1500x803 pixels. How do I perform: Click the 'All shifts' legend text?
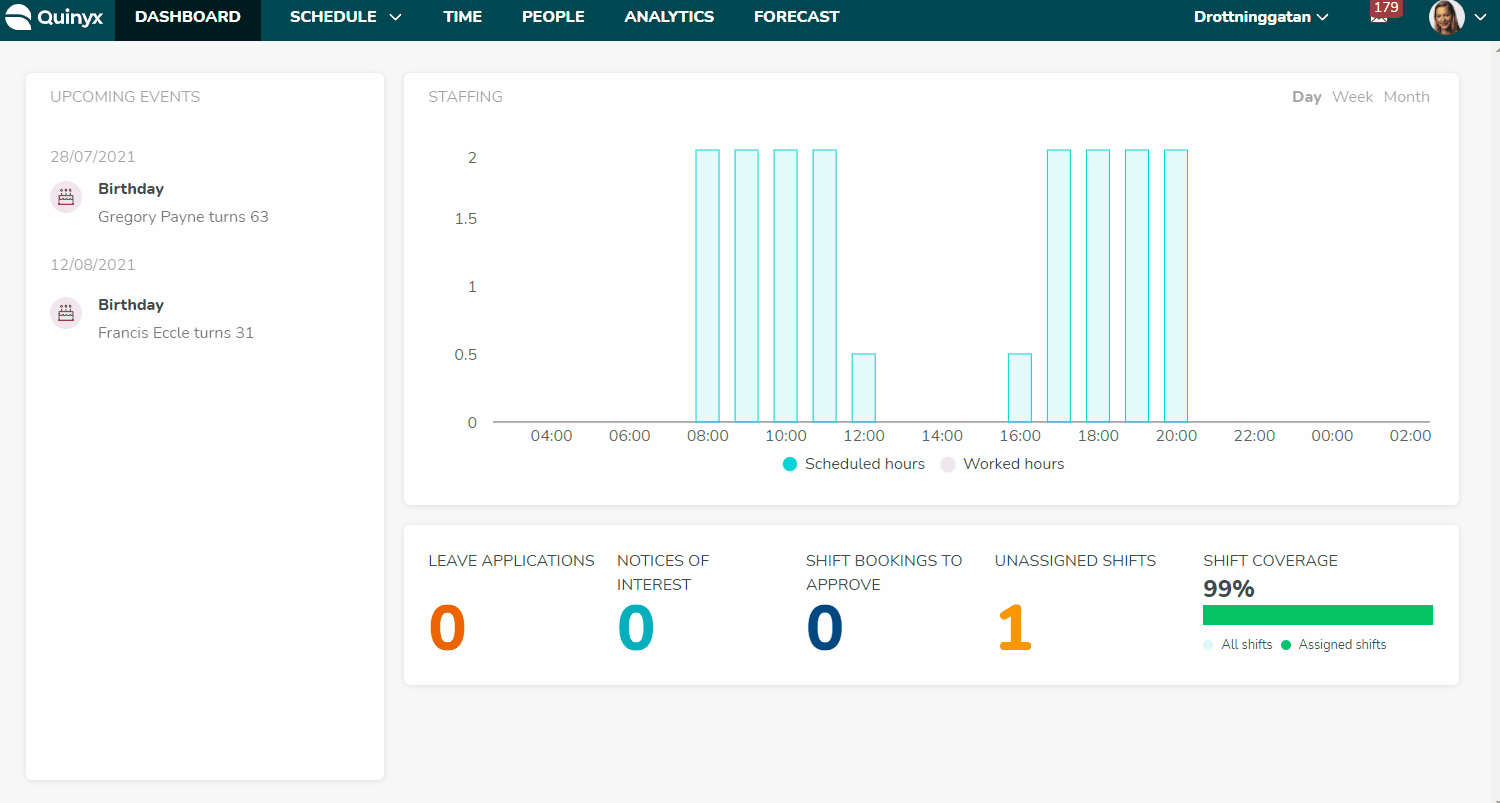tap(1247, 645)
